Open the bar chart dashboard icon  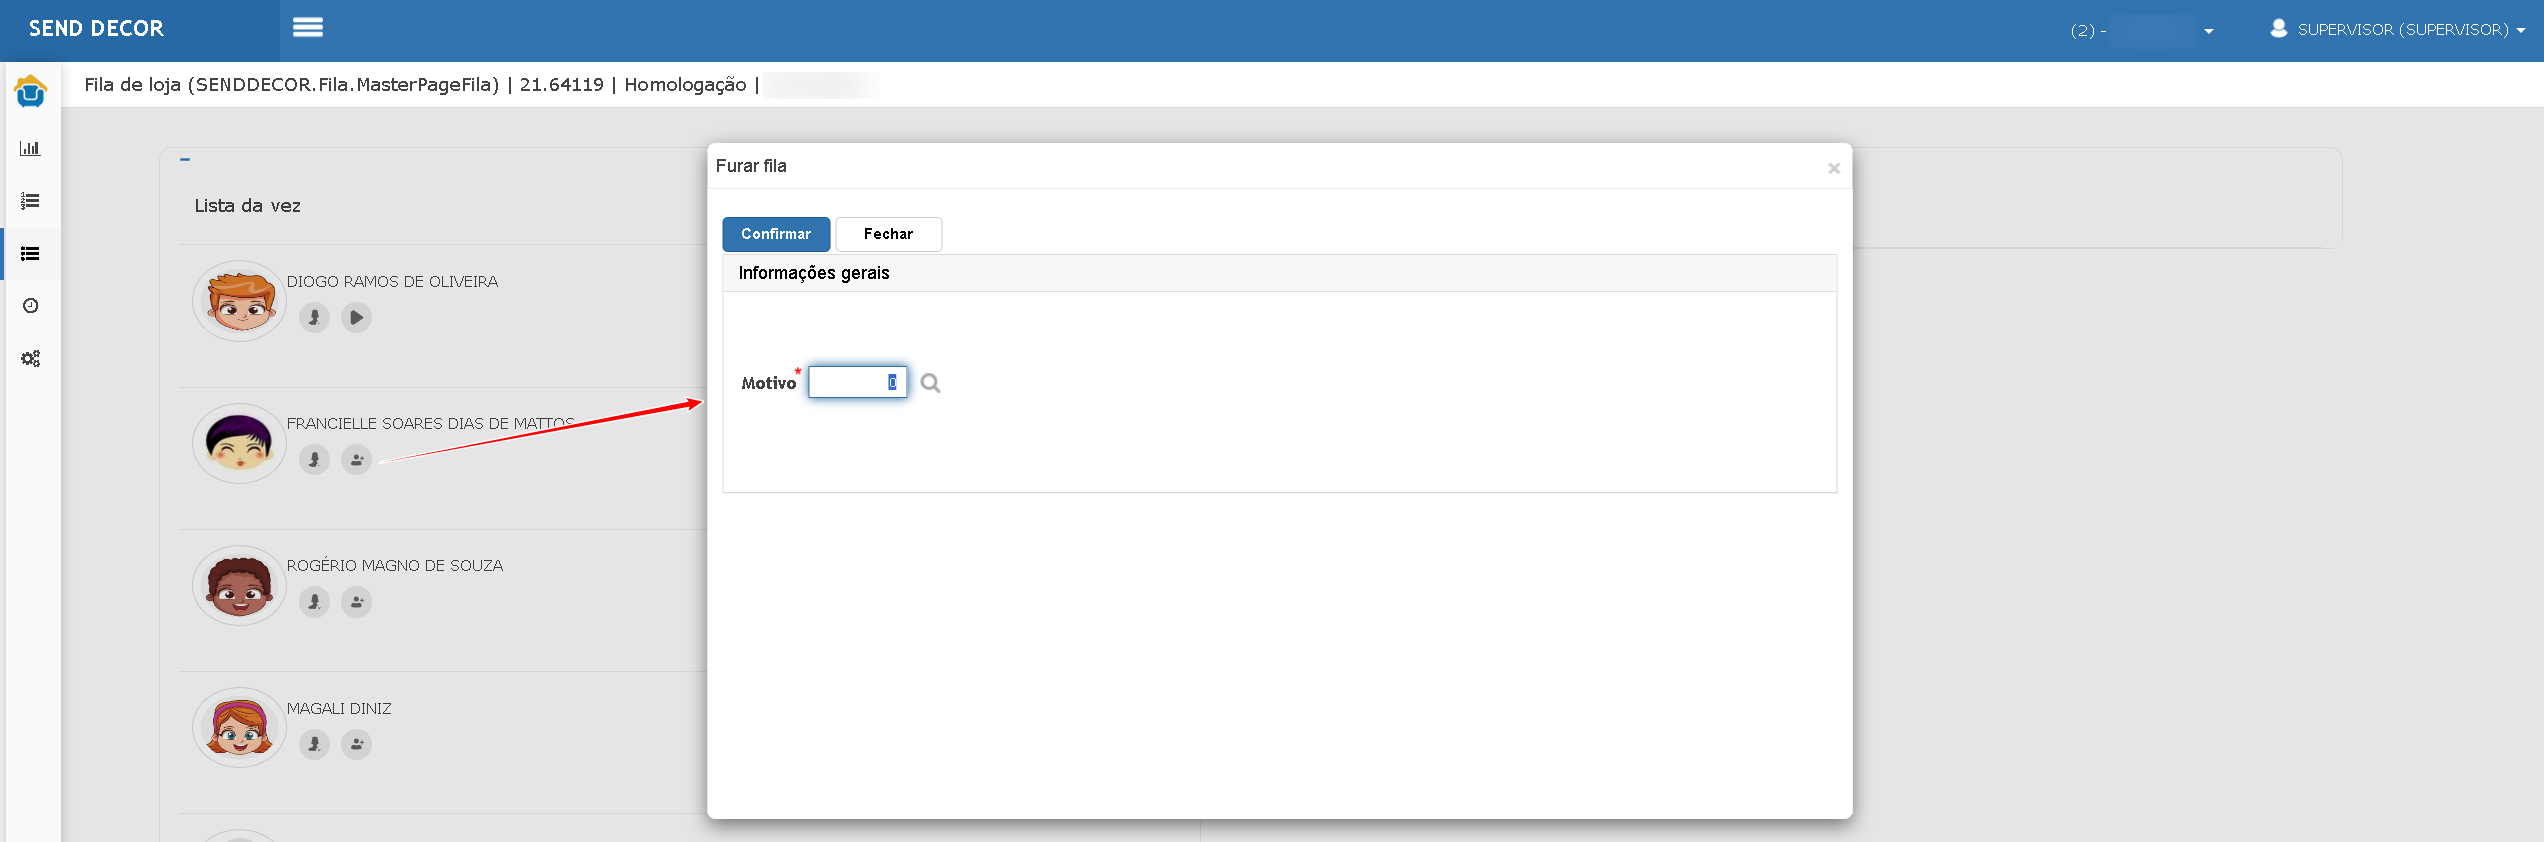point(30,148)
